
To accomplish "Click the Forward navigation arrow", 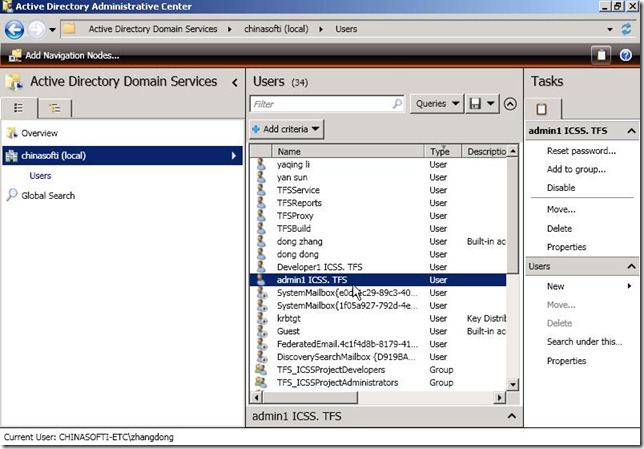I will pos(37,30).
